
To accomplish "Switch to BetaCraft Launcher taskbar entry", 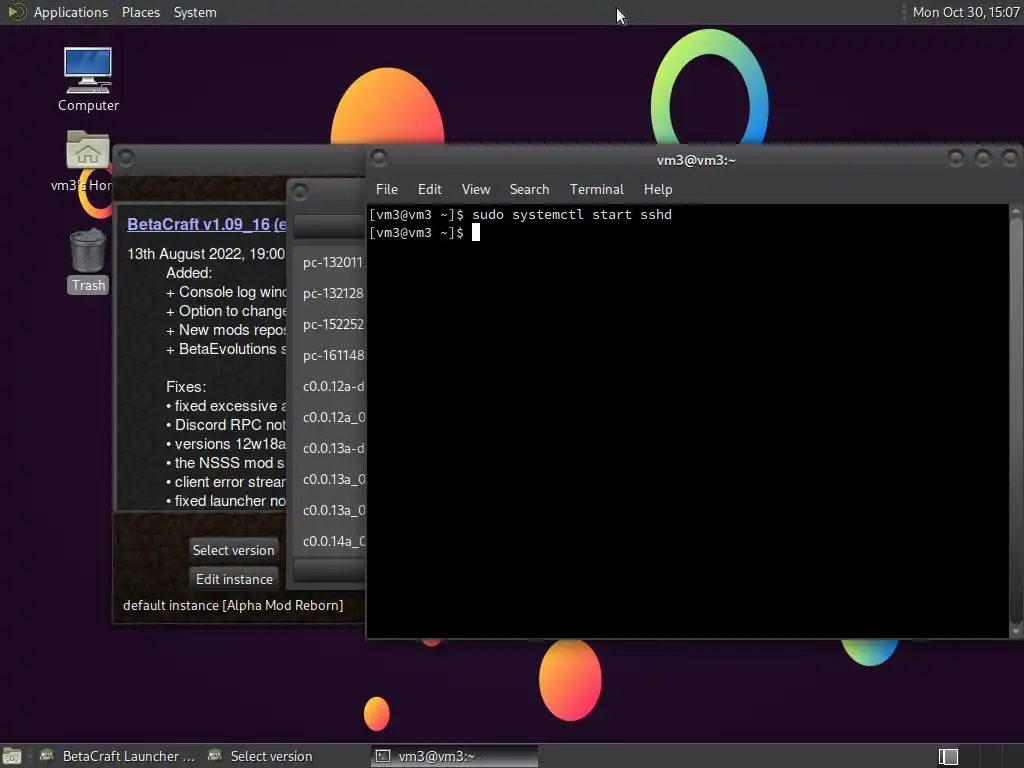I will point(118,756).
